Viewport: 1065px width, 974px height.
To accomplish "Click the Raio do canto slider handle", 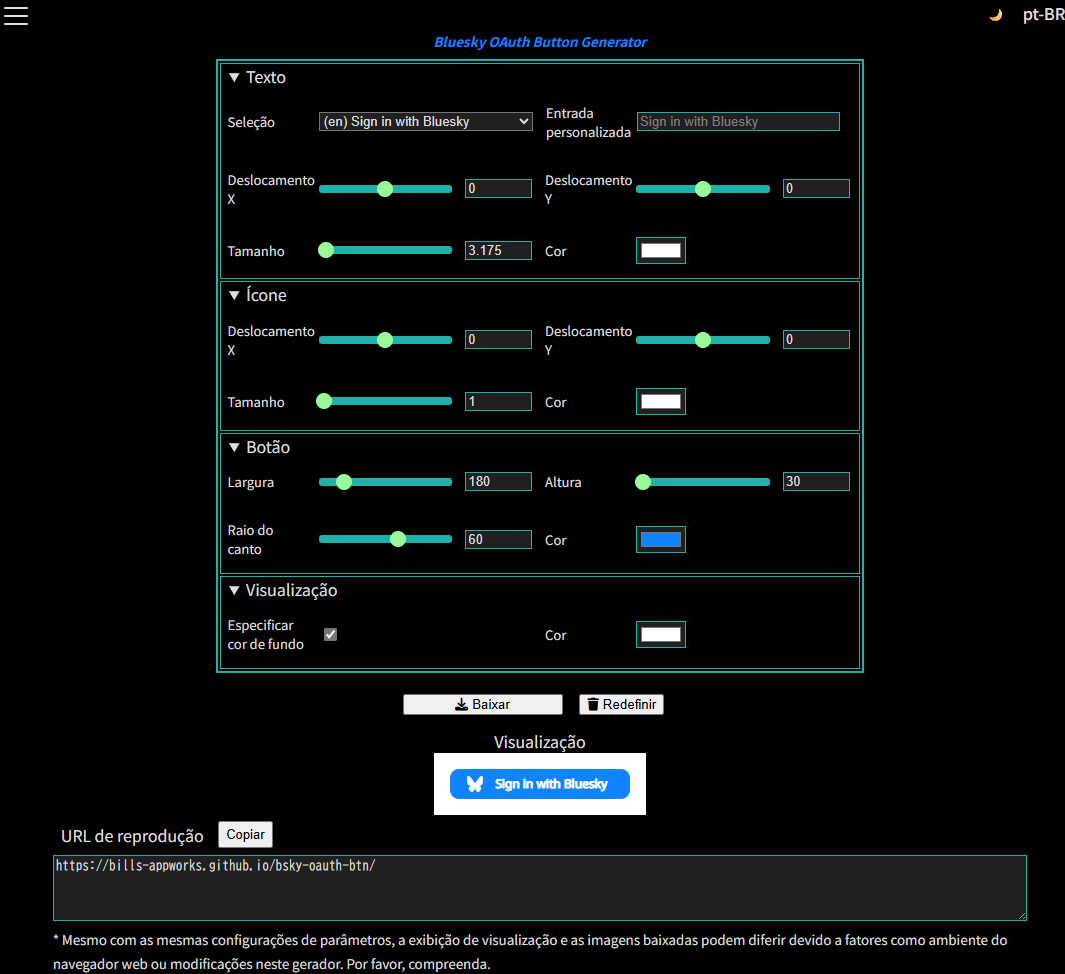I will 398,539.
